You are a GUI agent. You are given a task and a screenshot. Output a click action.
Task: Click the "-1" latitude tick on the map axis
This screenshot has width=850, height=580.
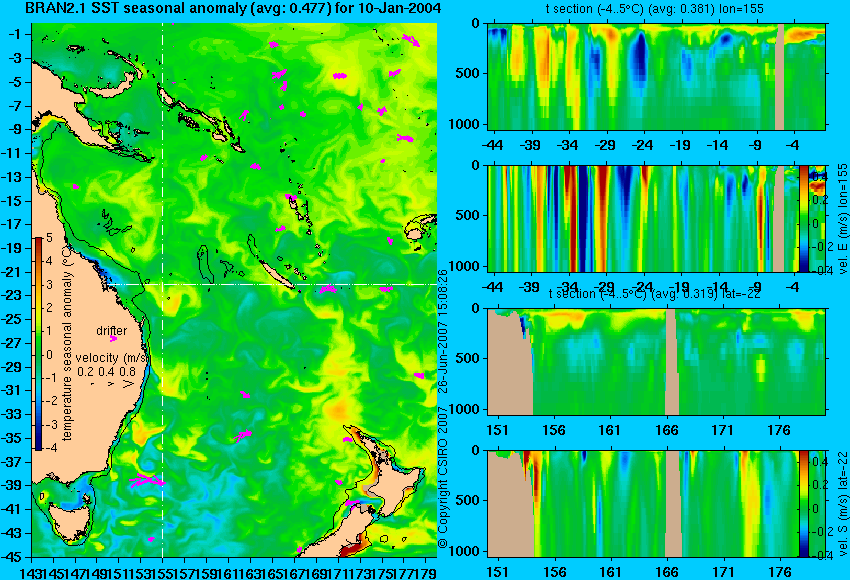coord(15,34)
